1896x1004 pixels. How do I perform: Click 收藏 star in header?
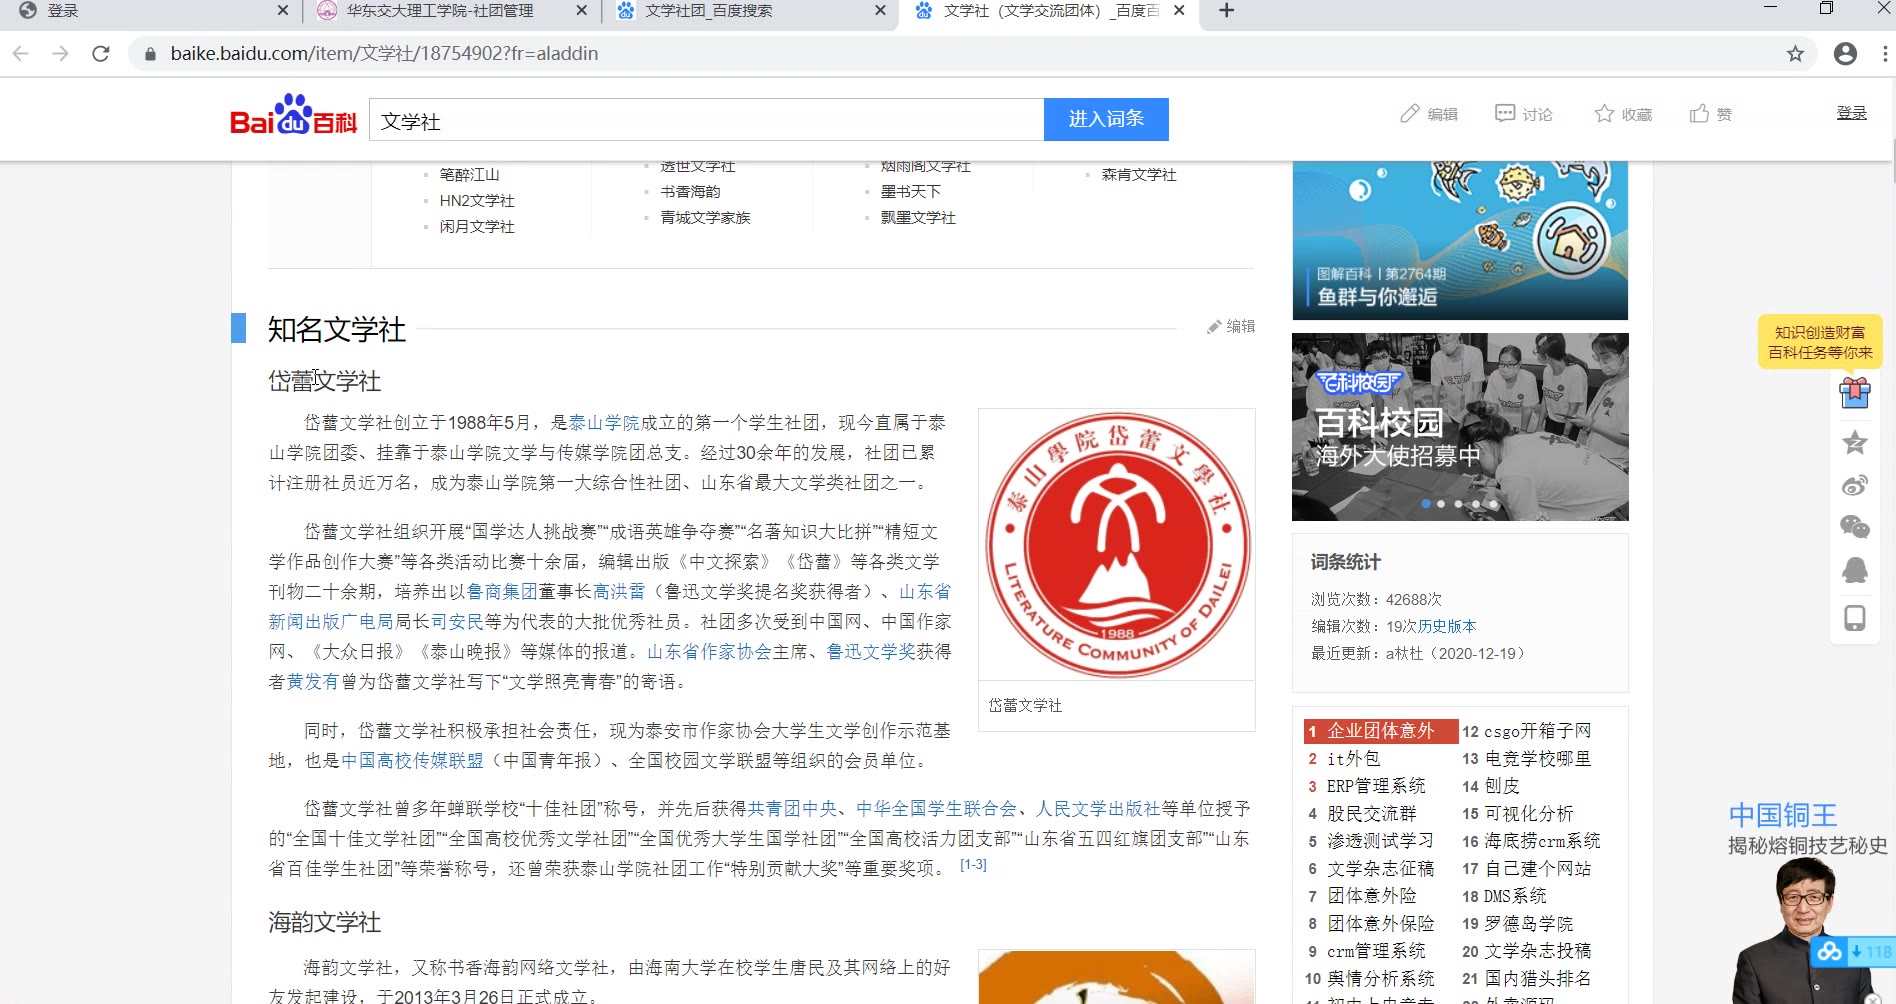click(1623, 114)
